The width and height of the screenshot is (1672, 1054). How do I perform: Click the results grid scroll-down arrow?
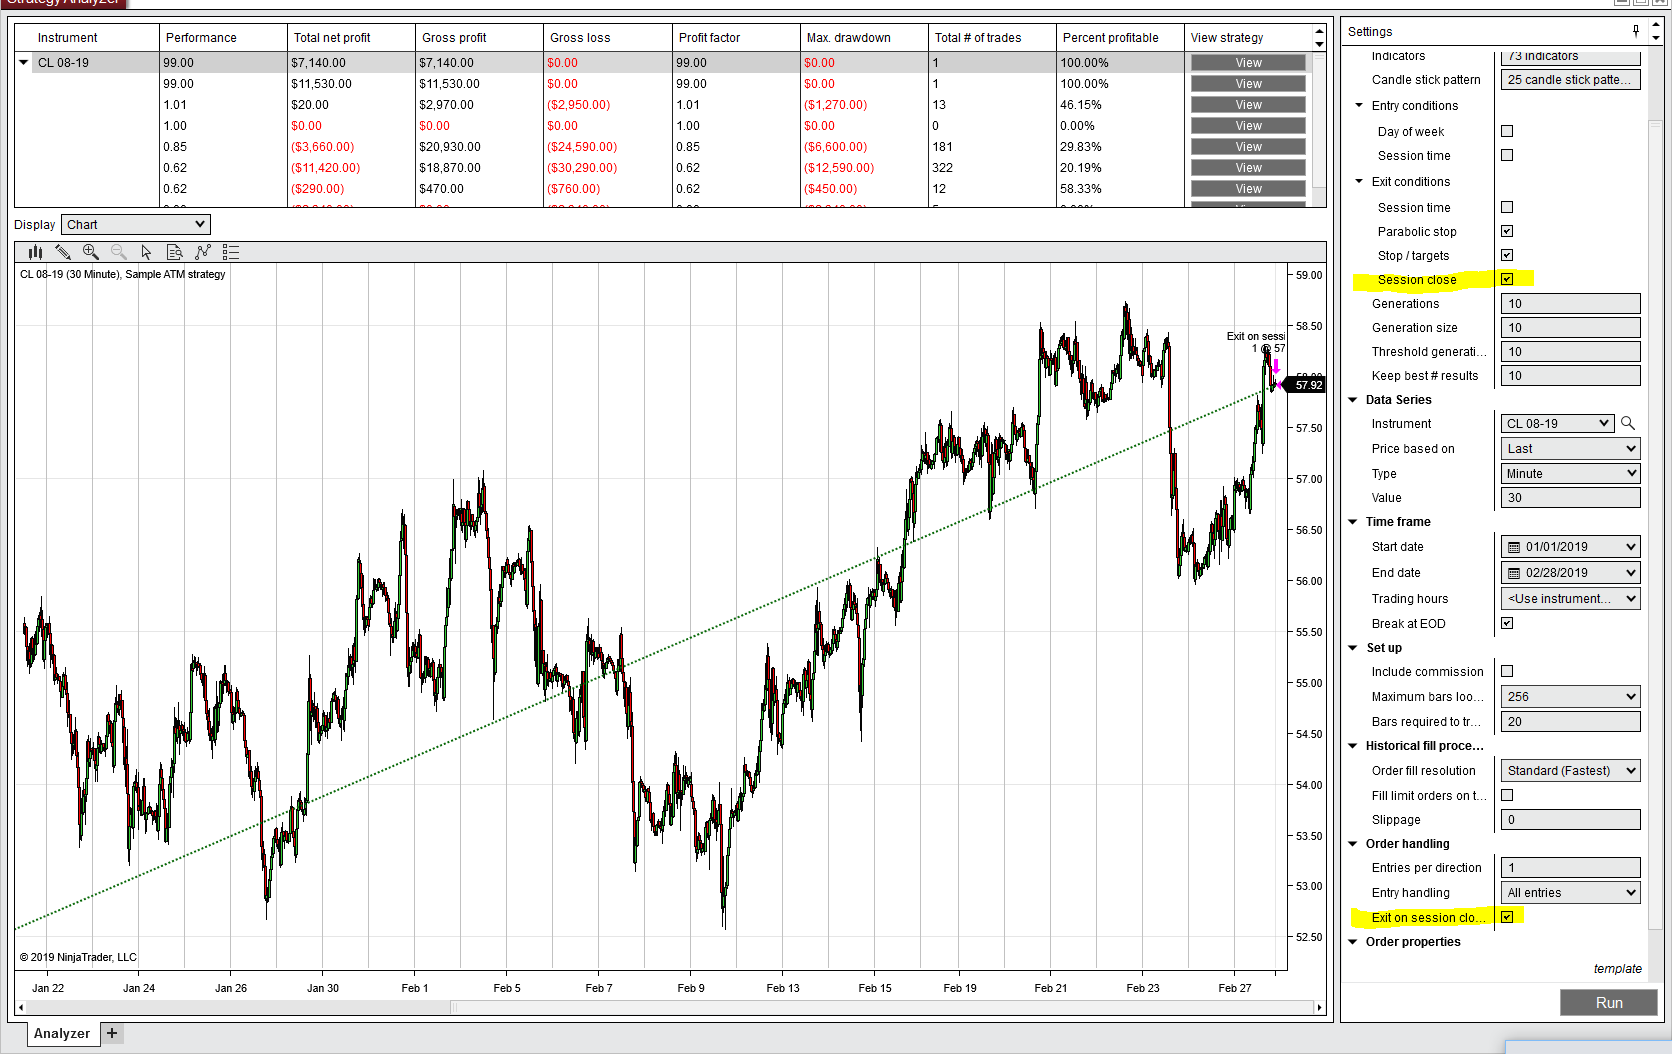[x=1319, y=44]
